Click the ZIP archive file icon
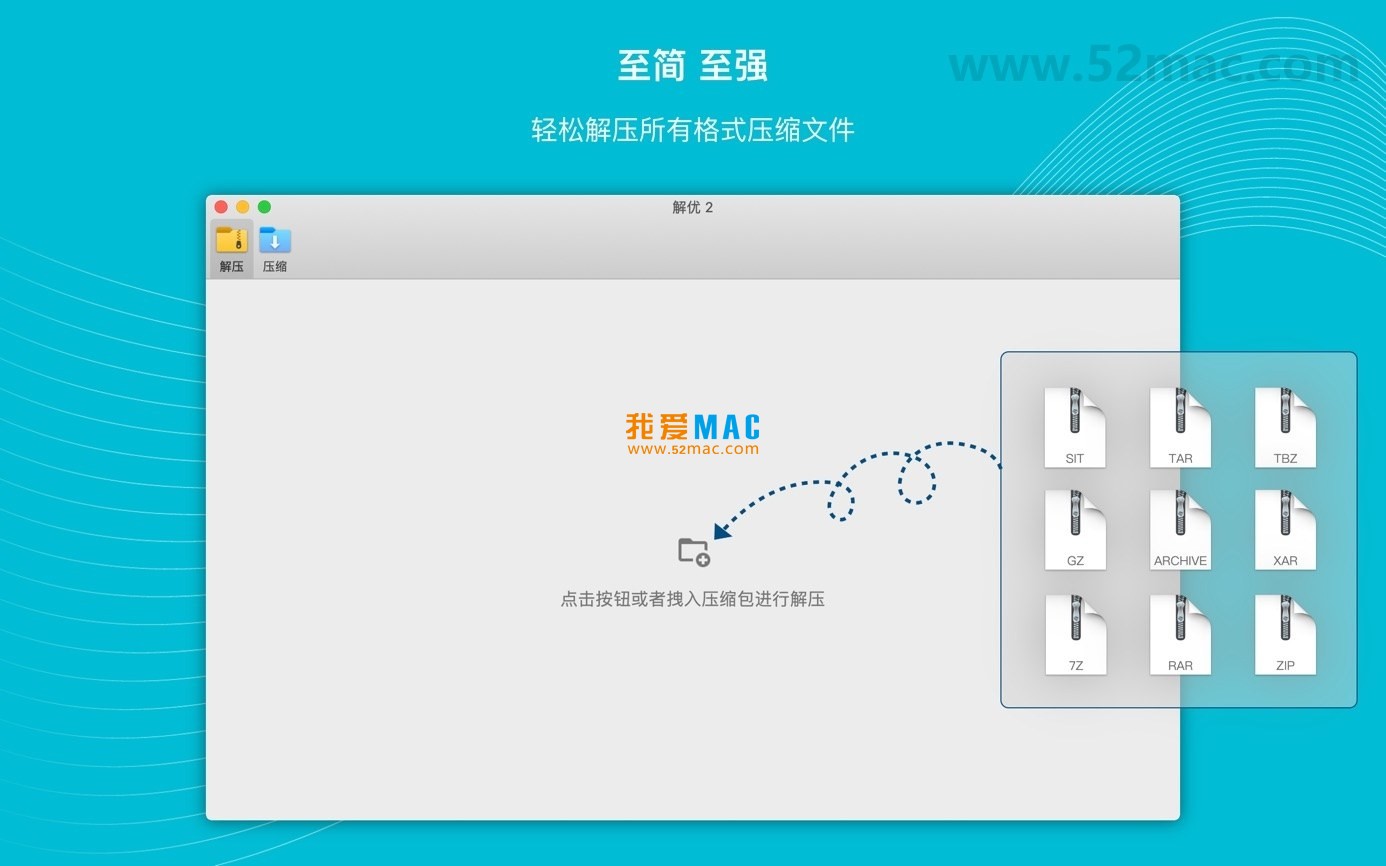Image resolution: width=1386 pixels, height=866 pixels. (1285, 632)
